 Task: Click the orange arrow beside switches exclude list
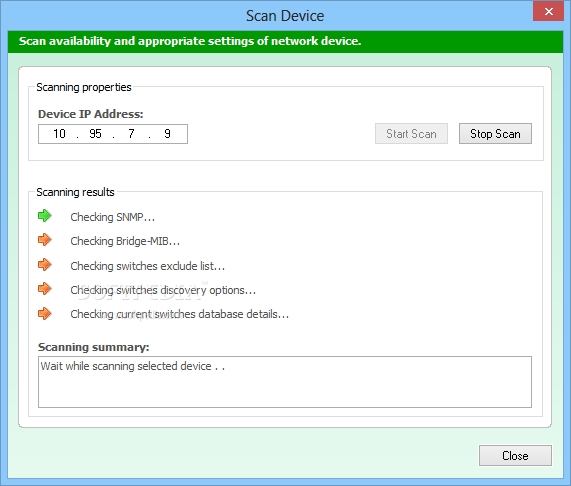(45, 265)
